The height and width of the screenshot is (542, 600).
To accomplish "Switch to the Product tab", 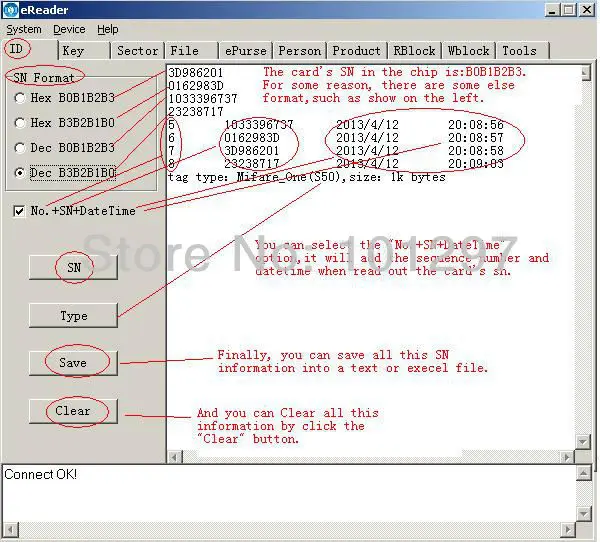I will 357,51.
